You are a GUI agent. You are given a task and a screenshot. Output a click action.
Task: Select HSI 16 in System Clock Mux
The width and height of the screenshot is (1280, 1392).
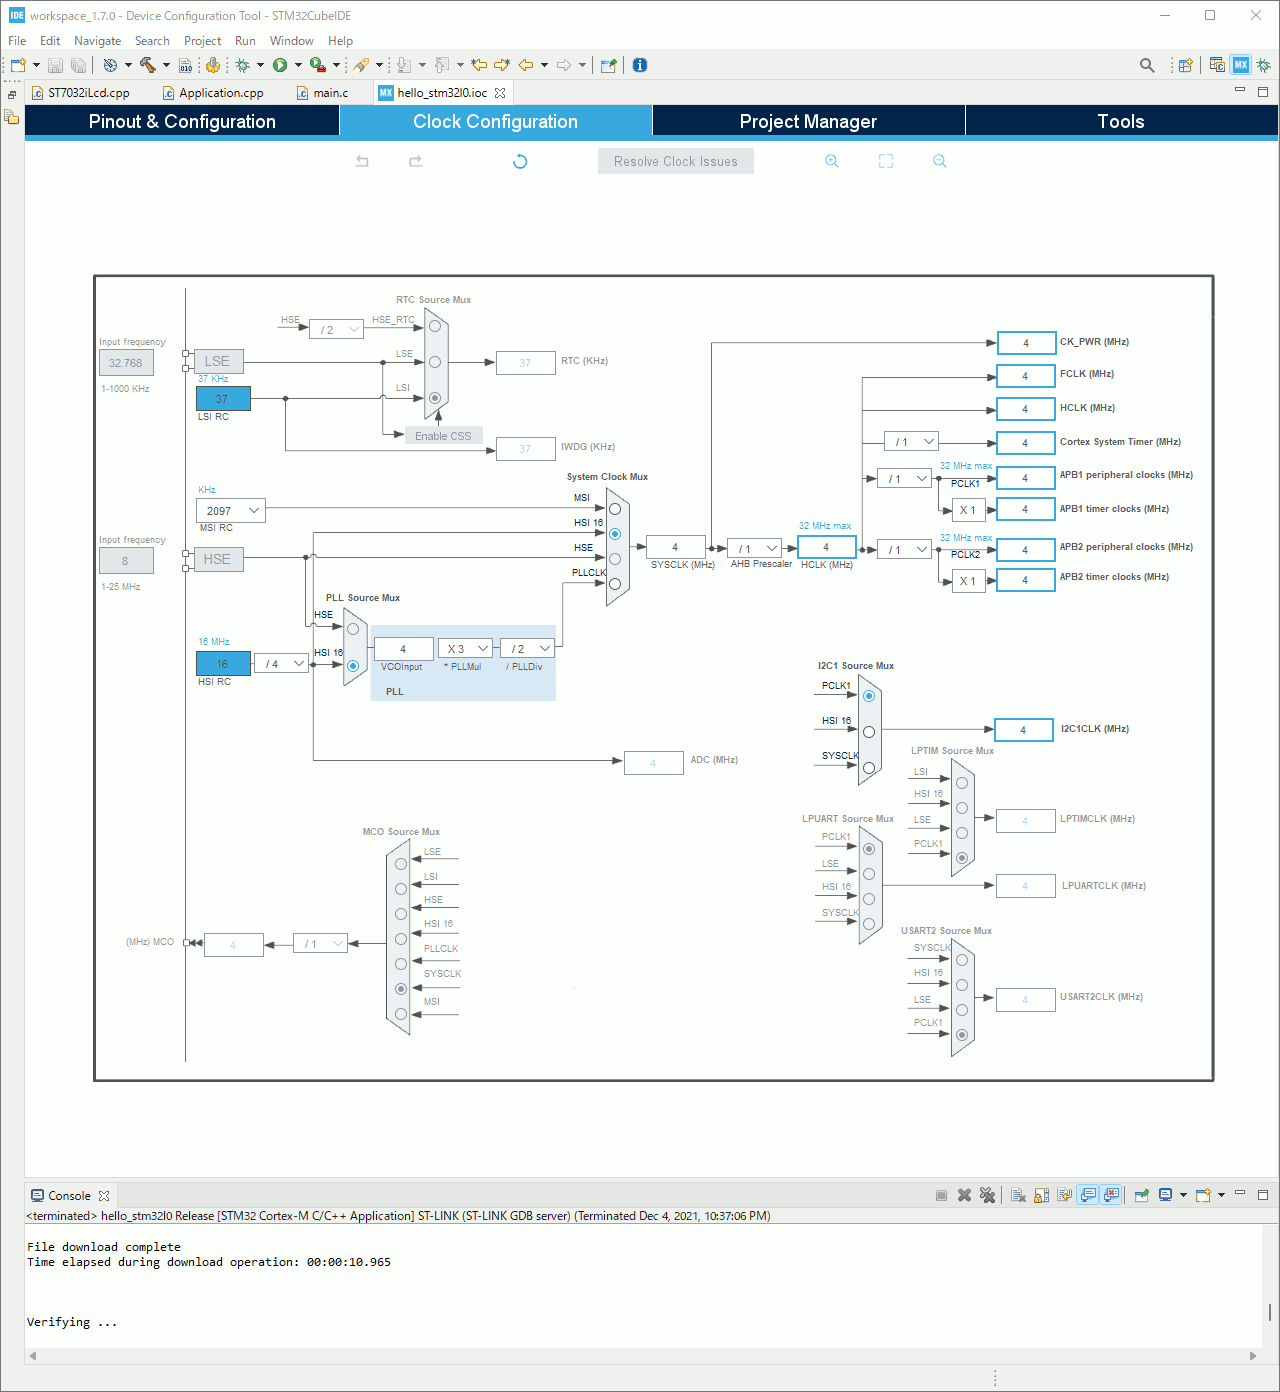pyautogui.click(x=615, y=534)
